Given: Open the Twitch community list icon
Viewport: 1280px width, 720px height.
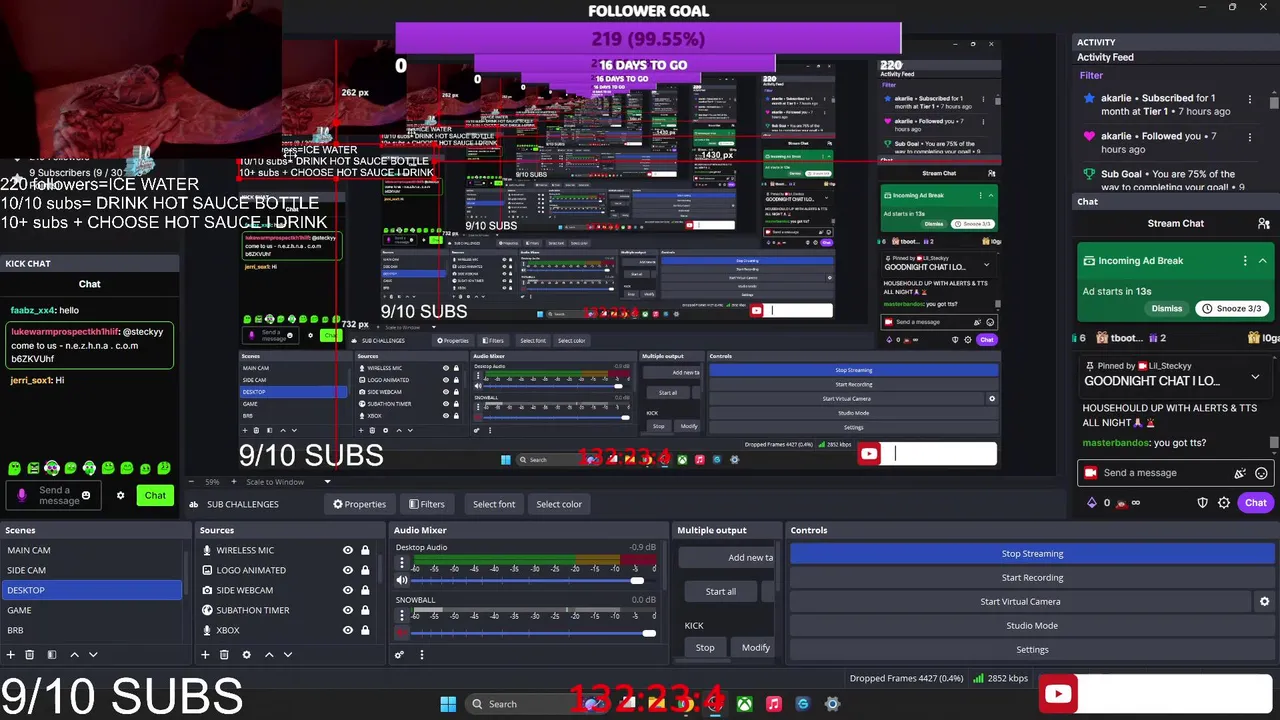Looking at the screenshot, I should click(x=1264, y=224).
